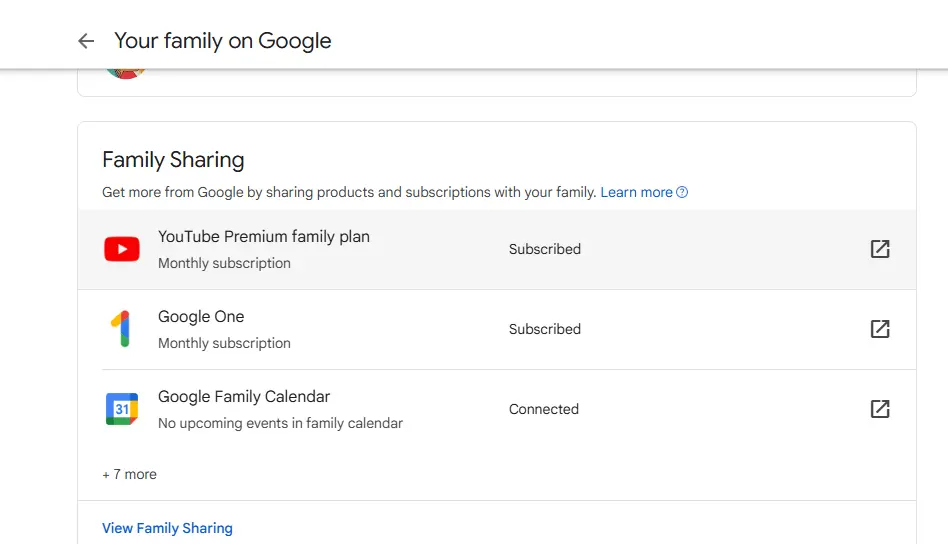This screenshot has width=948, height=544.
Task: Select YouTube Premium family plan title
Action: 264,236
